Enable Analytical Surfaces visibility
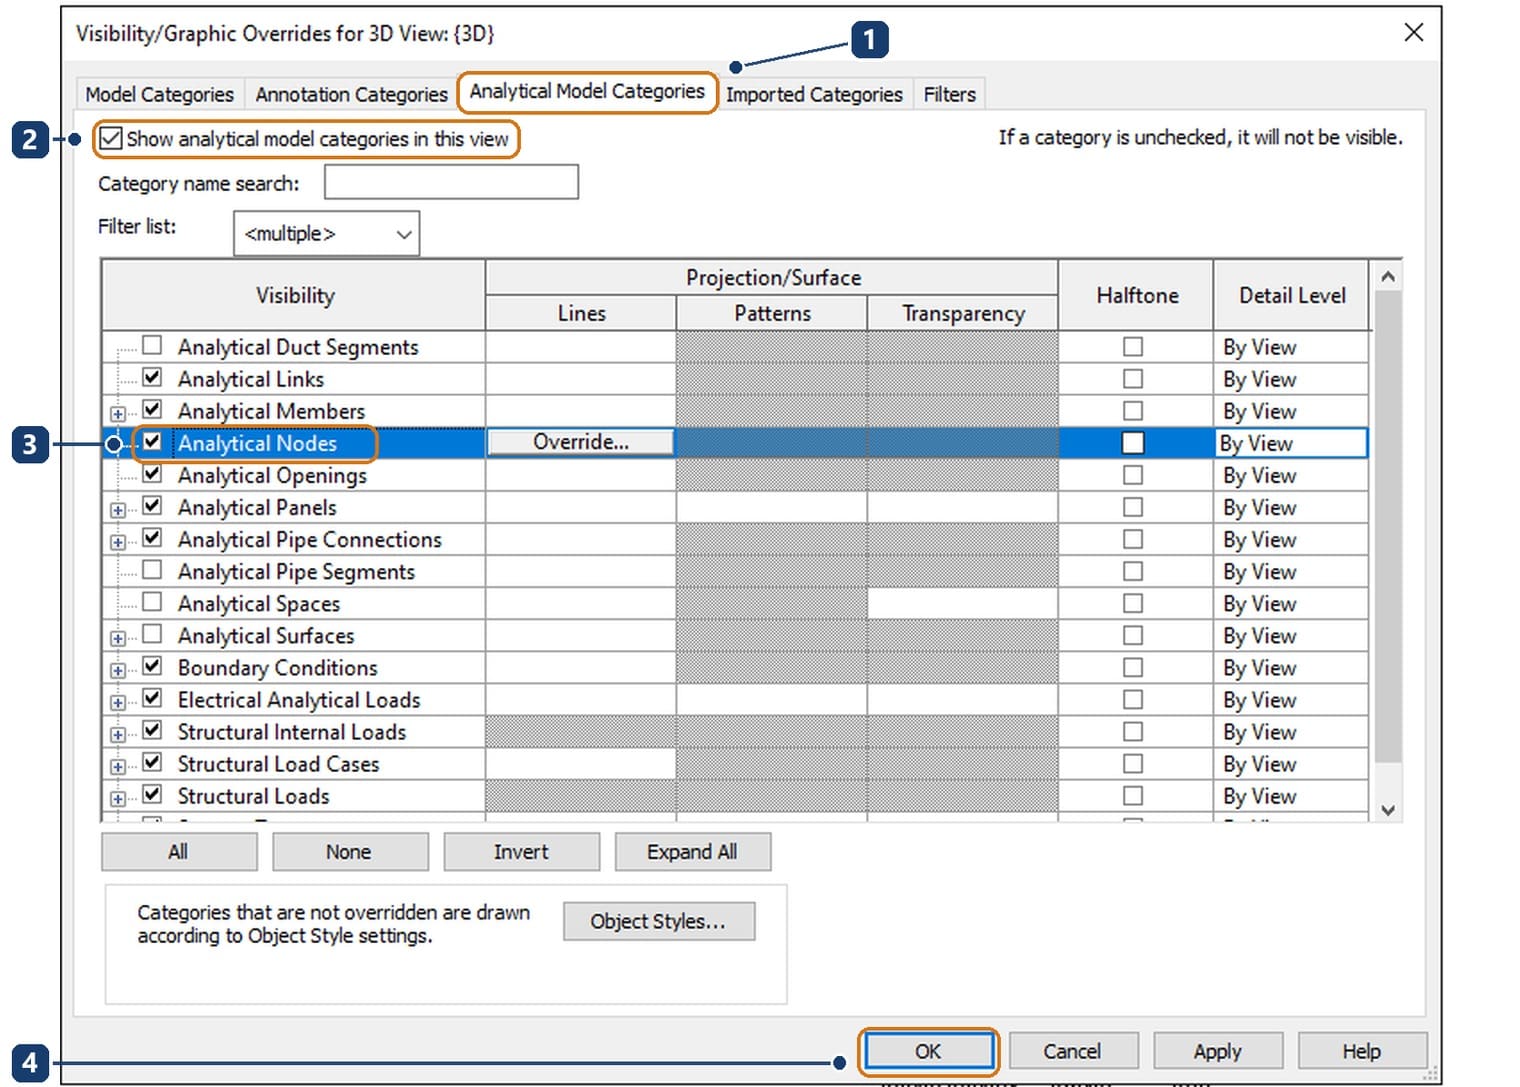The image size is (1520, 1087). tap(152, 634)
